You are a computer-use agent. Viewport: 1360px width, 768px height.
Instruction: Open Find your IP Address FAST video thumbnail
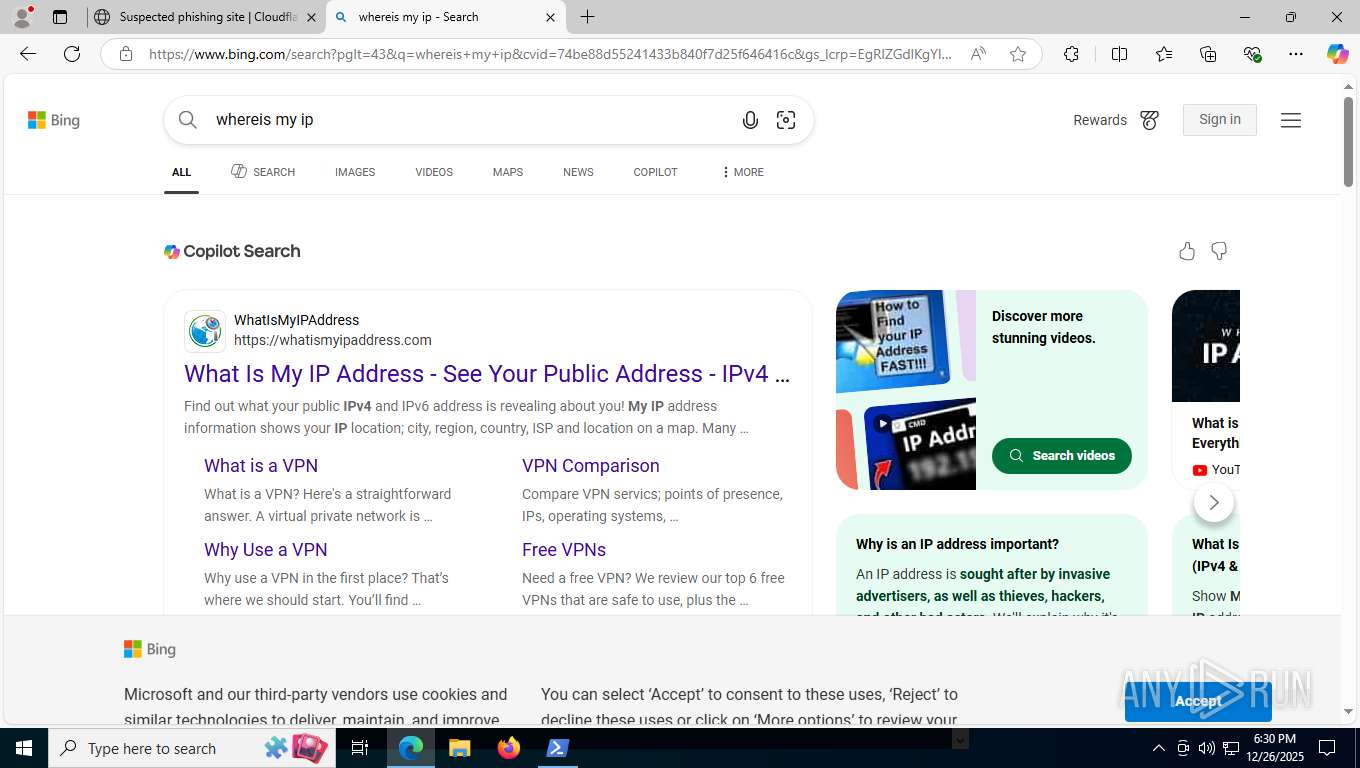(x=892, y=340)
